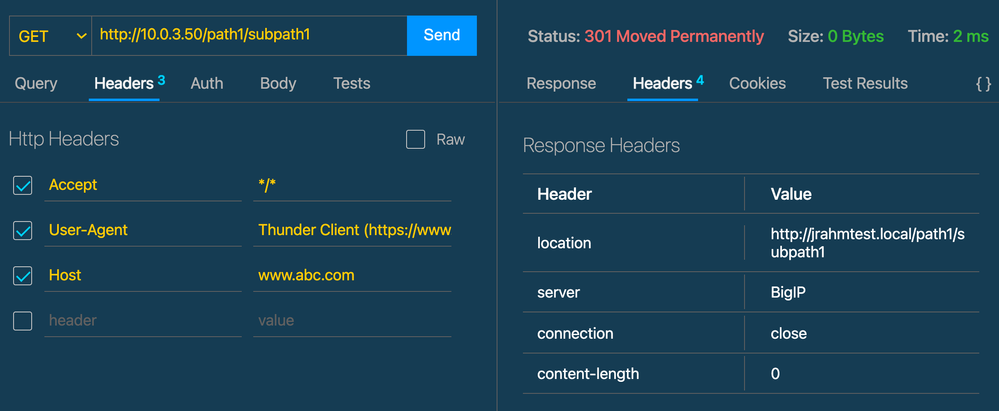Open the Test Results tab
This screenshot has width=999, height=411.
point(865,84)
